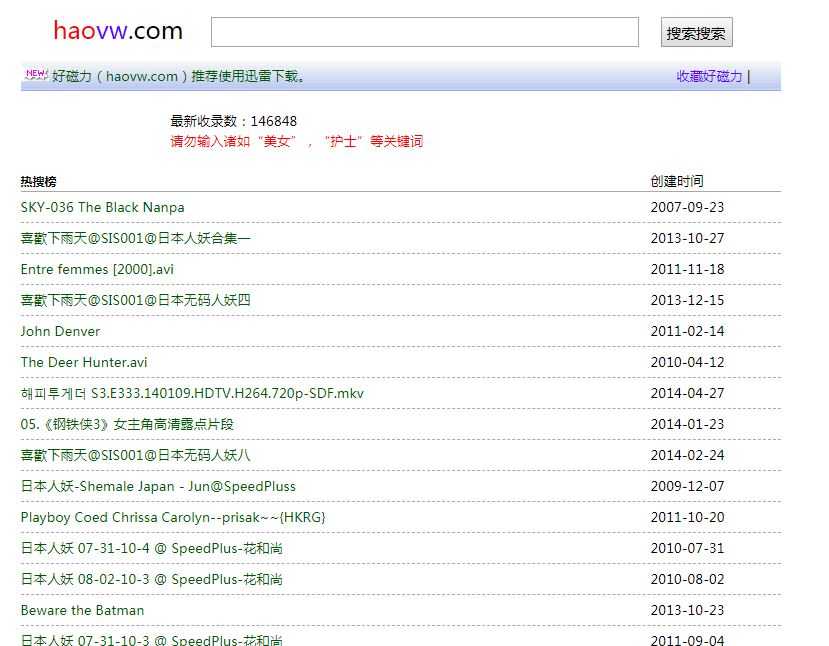Click the date 2013-12-15
The width and height of the screenshot is (829, 646).
[687, 300]
